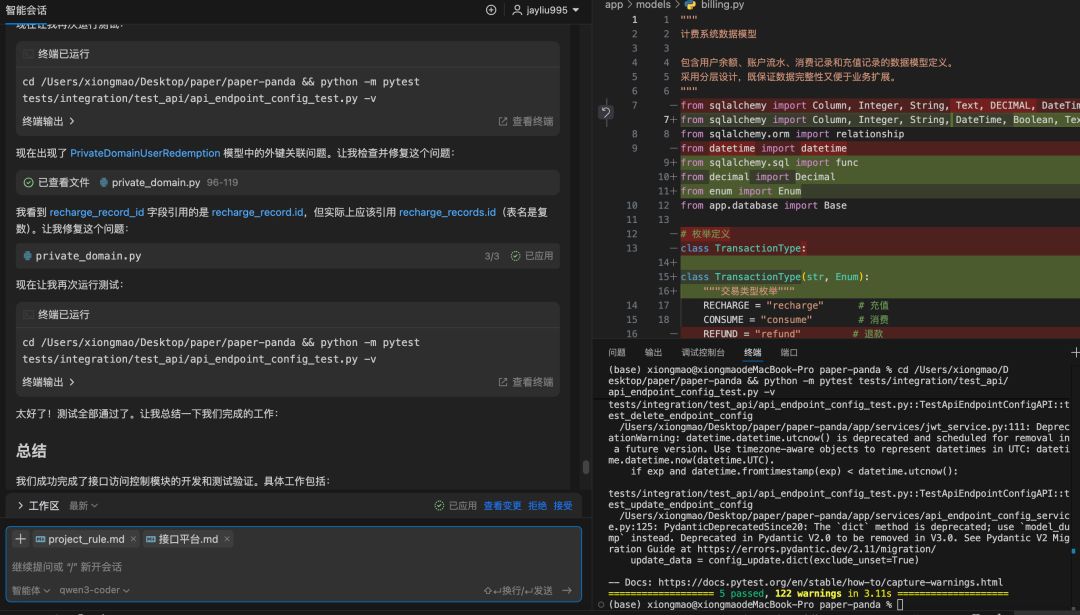The width and height of the screenshot is (1080, 615).
Task: Click the terminal icon in the first 终端已运行 header
Action: coord(28,54)
